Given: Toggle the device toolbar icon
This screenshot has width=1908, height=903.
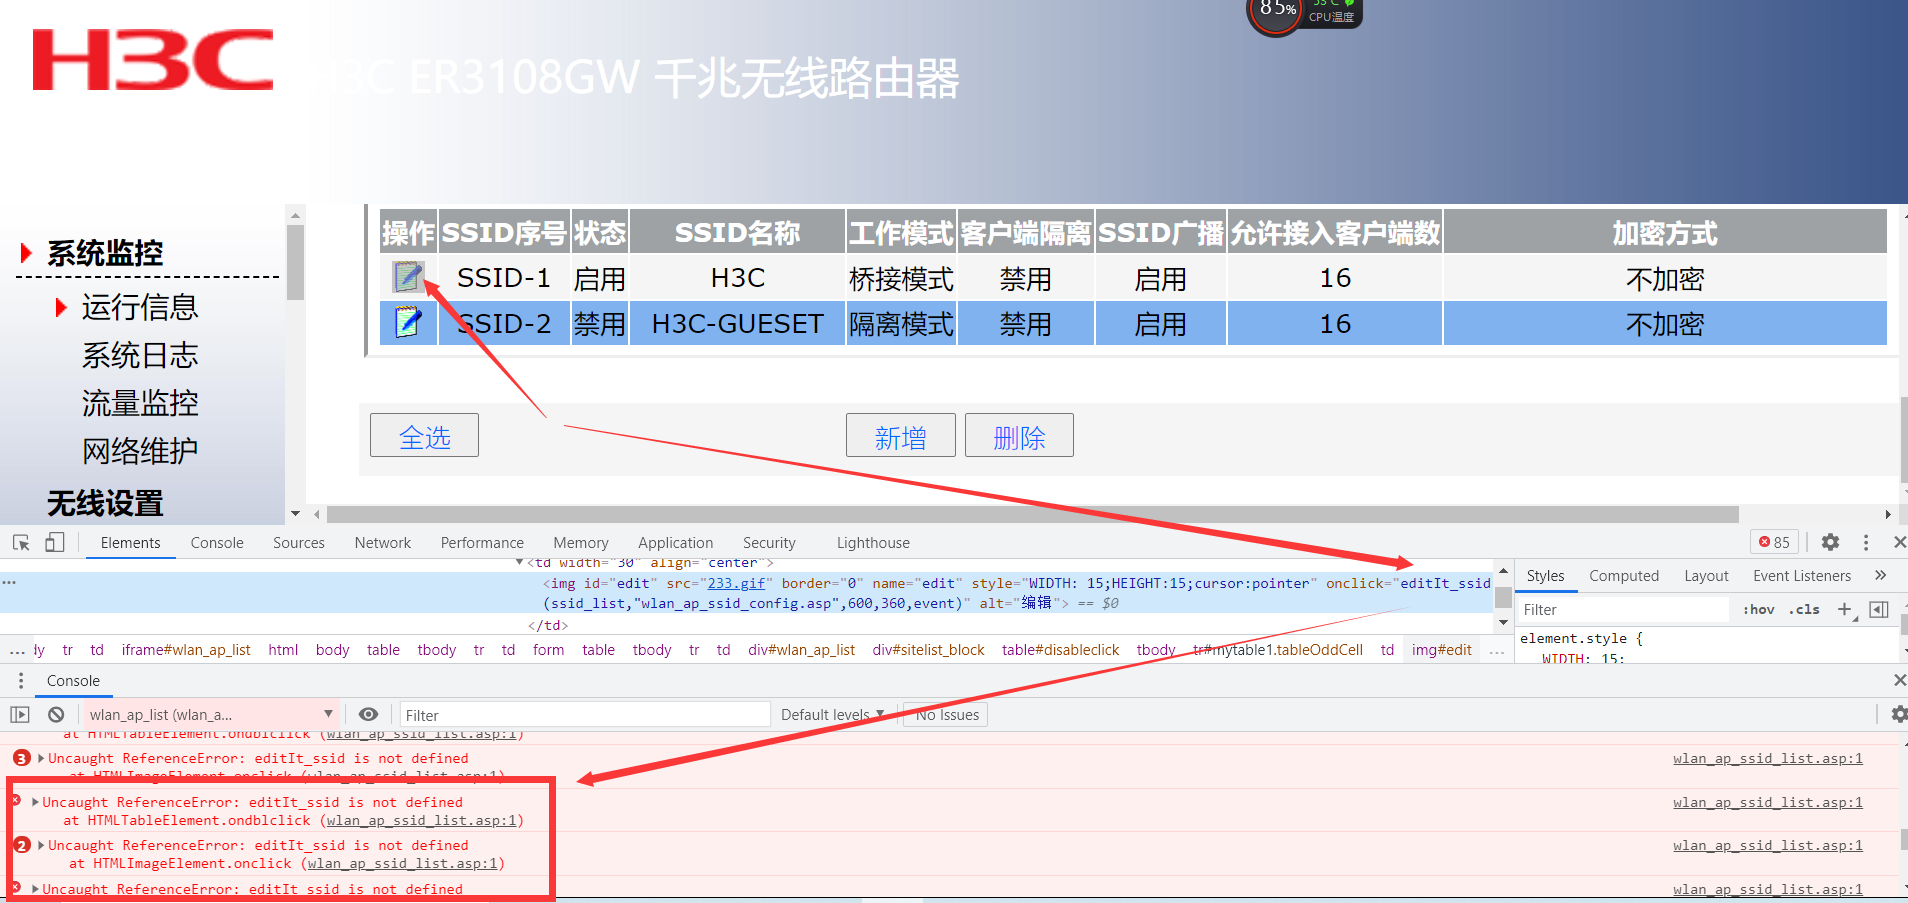Looking at the screenshot, I should pos(54,542).
